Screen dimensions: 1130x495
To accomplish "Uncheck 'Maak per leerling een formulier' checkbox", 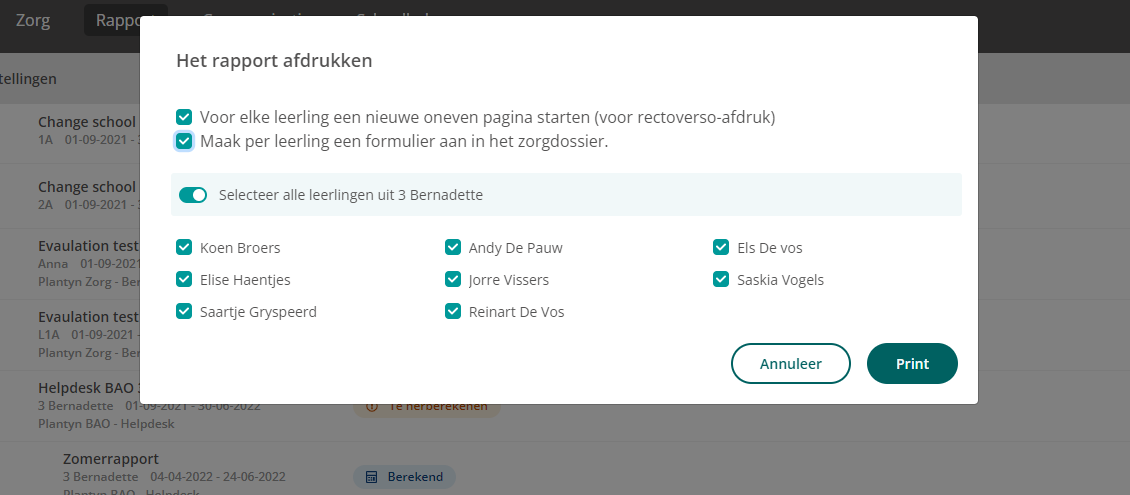I will (x=184, y=141).
